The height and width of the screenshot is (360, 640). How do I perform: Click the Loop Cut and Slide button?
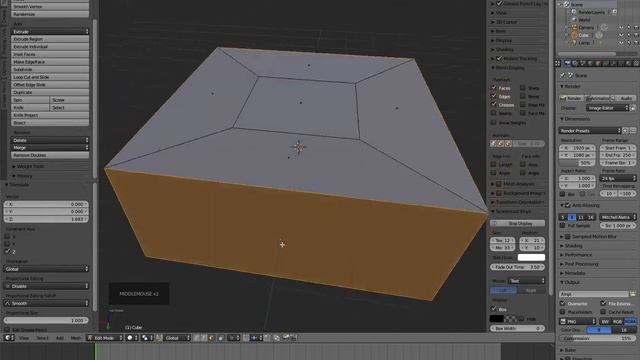50,77
